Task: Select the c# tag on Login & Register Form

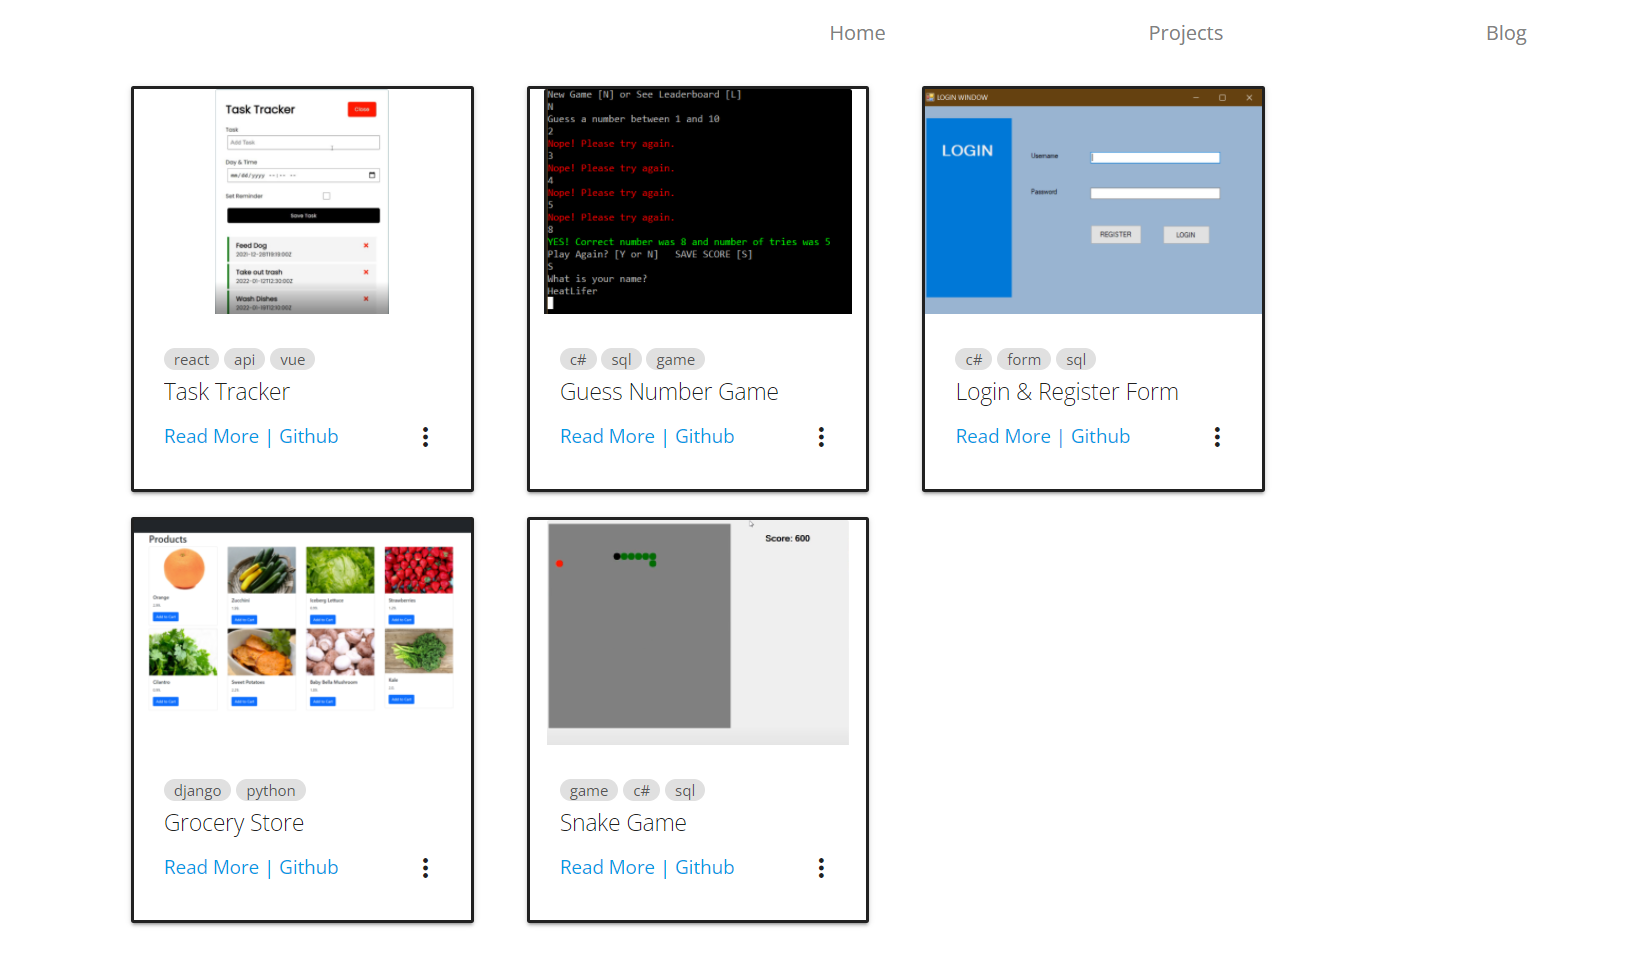Action: tap(973, 359)
